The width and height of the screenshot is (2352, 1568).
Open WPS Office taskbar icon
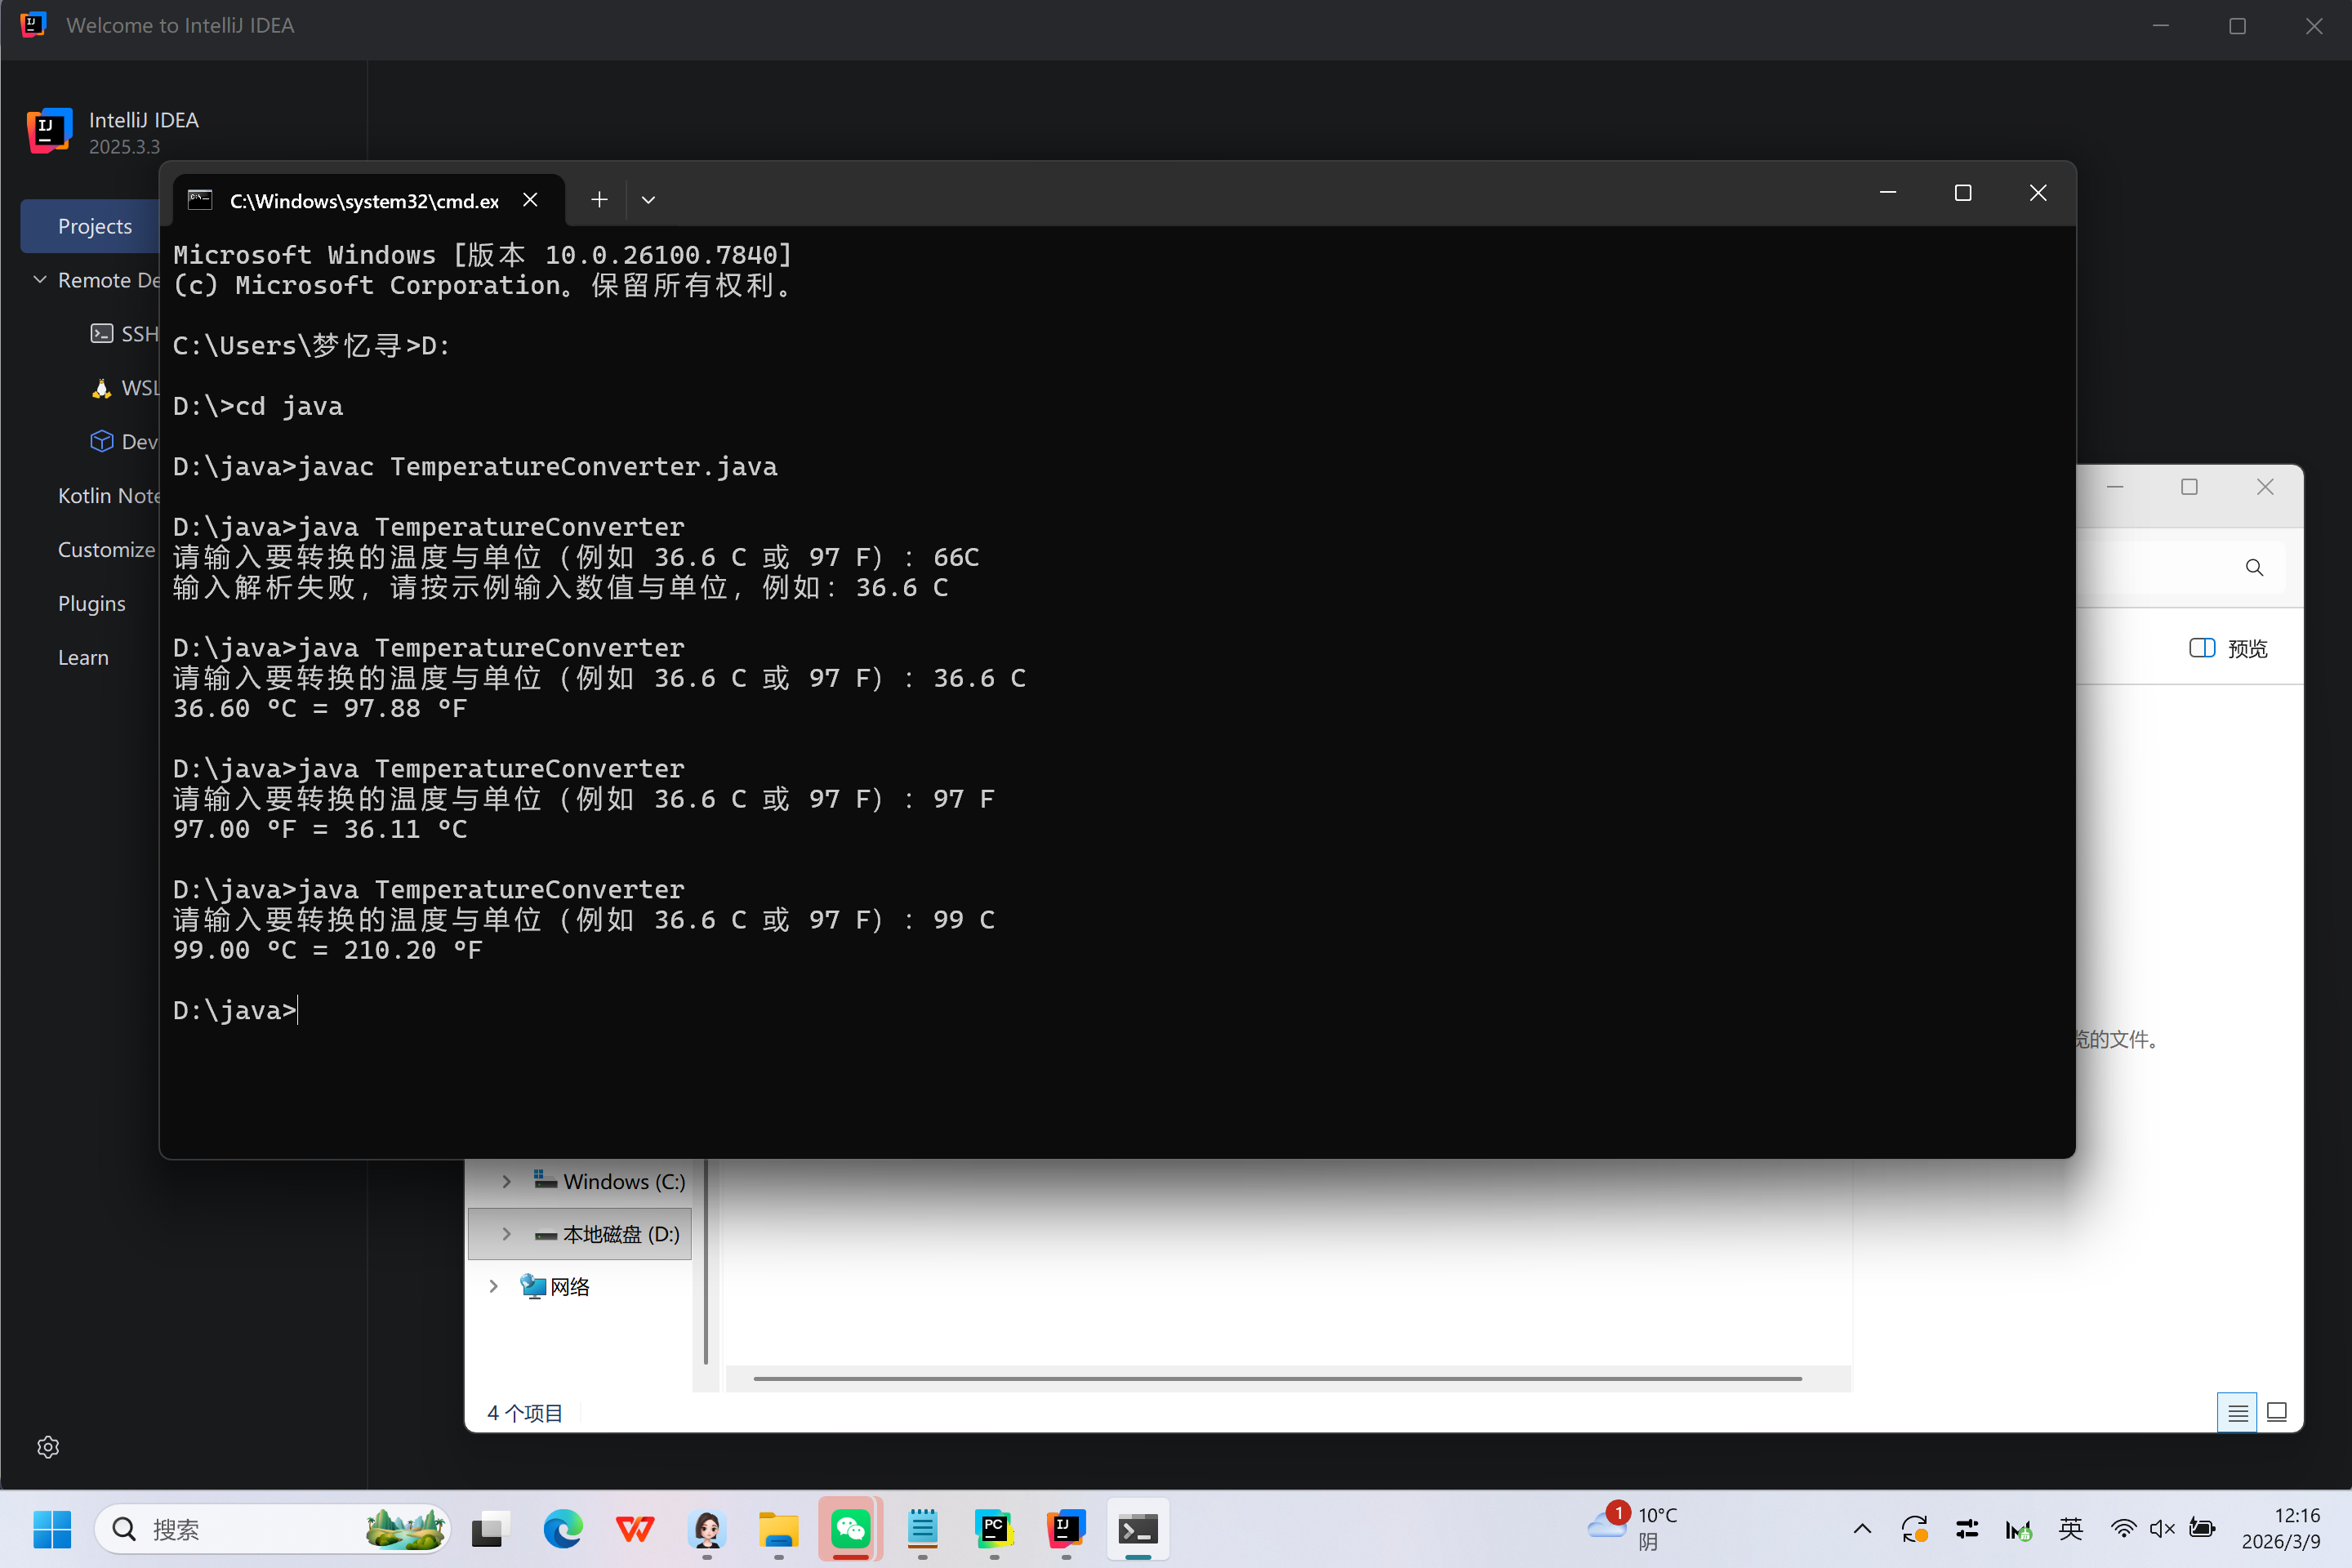click(x=635, y=1528)
